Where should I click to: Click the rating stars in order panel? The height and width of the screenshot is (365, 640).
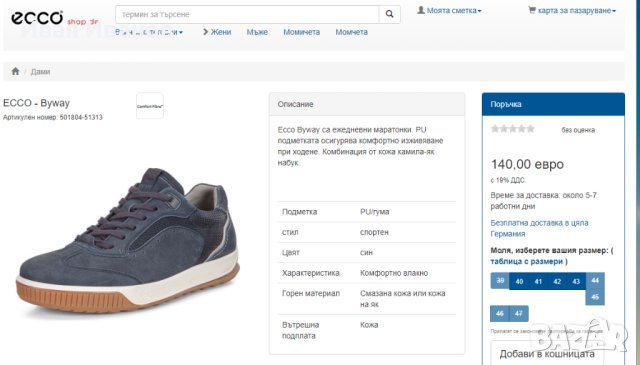[x=513, y=129]
